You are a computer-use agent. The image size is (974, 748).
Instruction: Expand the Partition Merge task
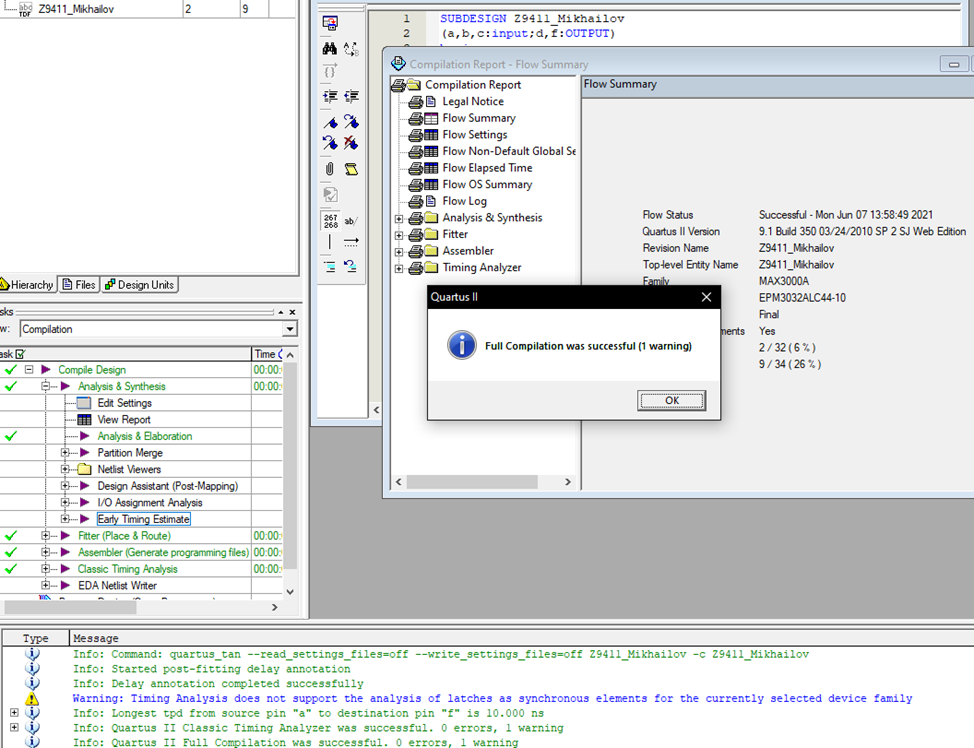tap(65, 452)
